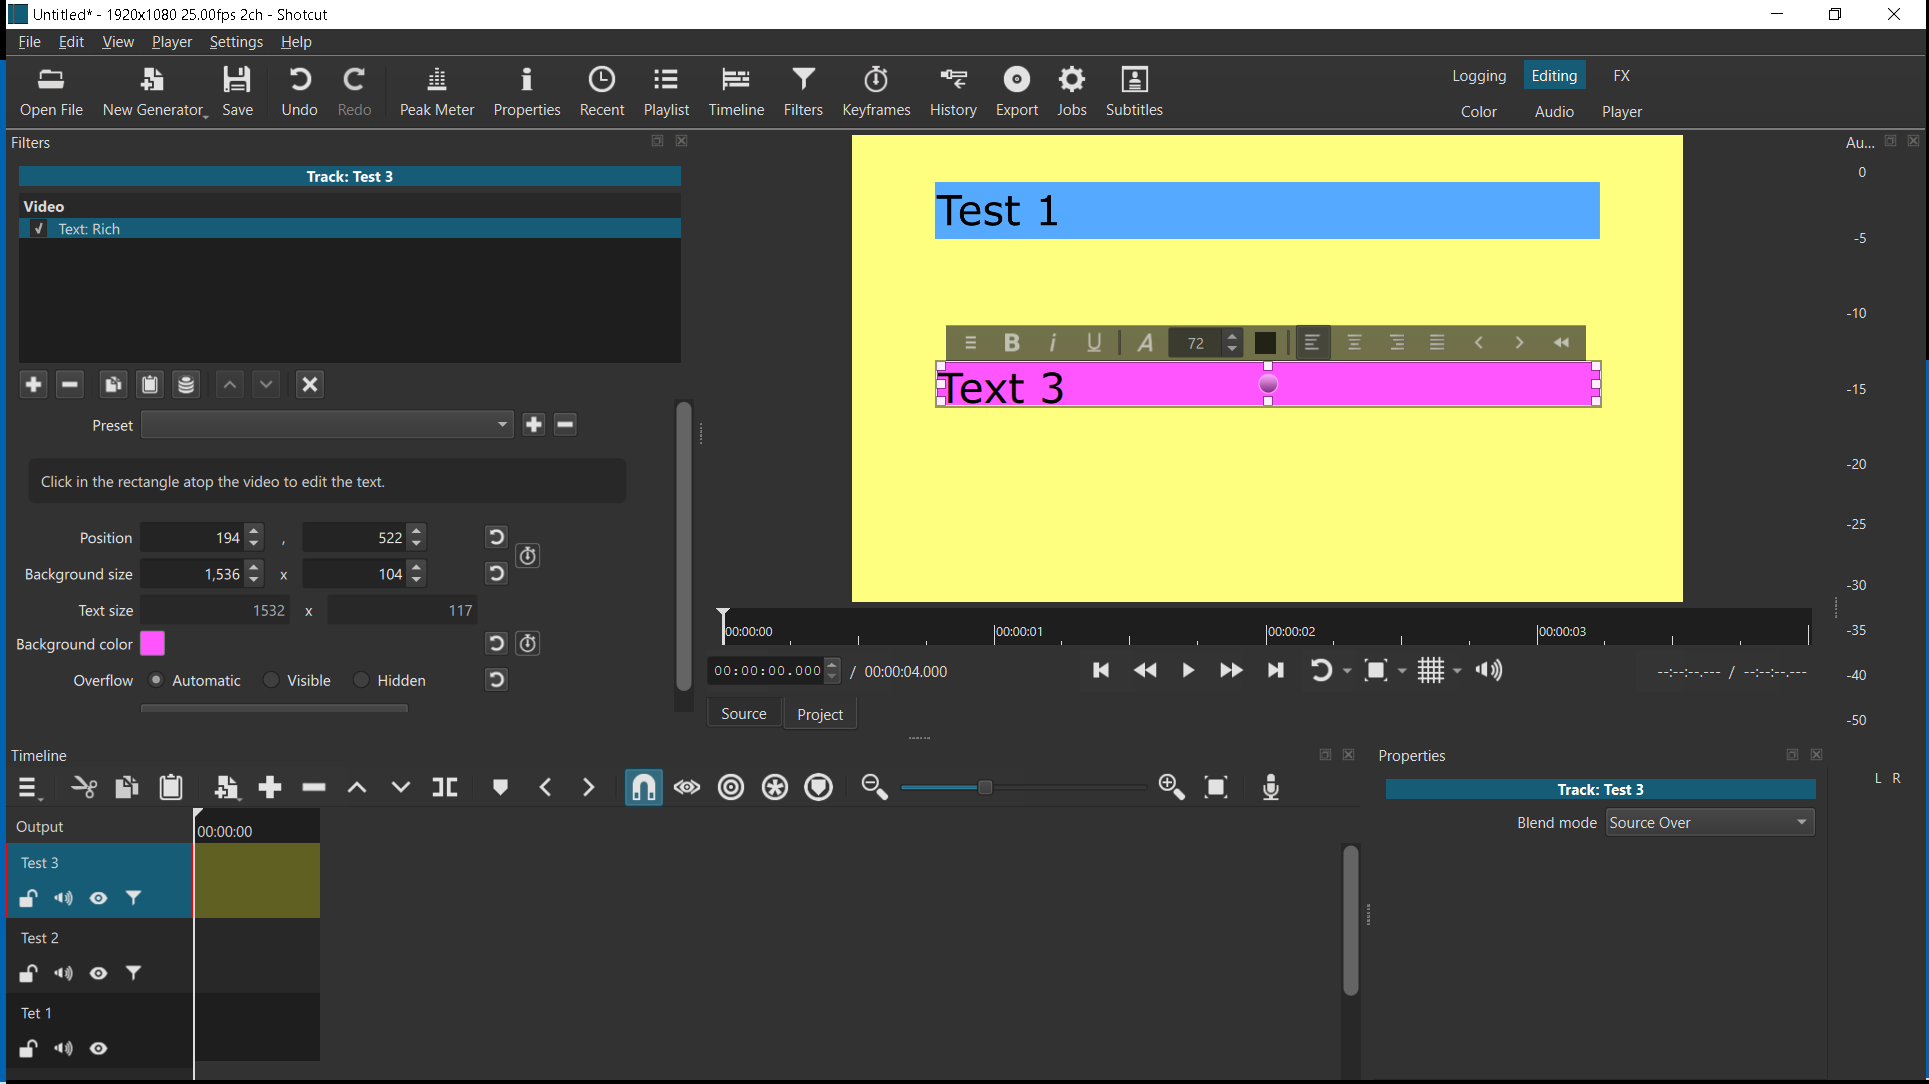Image resolution: width=1929 pixels, height=1084 pixels.
Task: Click Split at Playhead in timeline
Action: [445, 788]
